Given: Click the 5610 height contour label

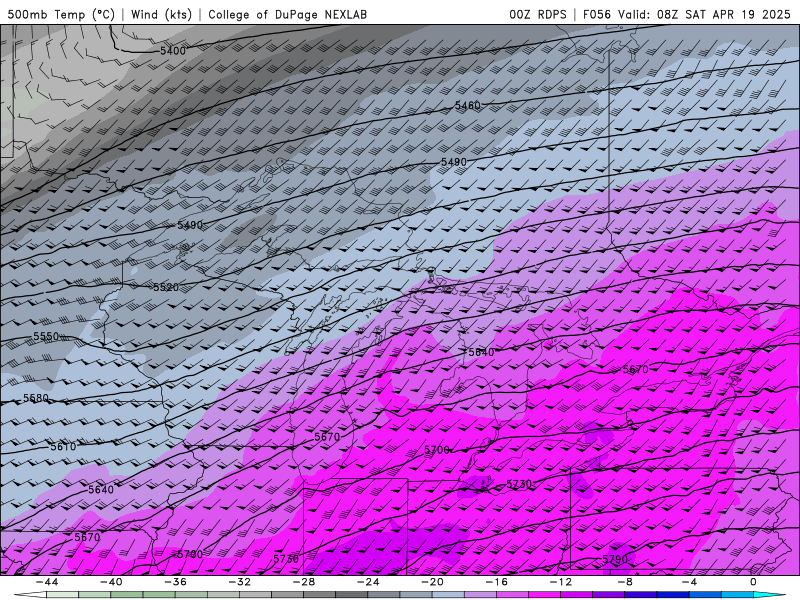Looking at the screenshot, I should 63,447.
